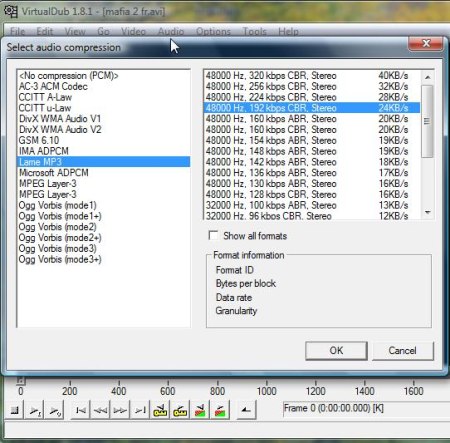Choose Ogg Vorbis (mode3) codec

click(103, 248)
